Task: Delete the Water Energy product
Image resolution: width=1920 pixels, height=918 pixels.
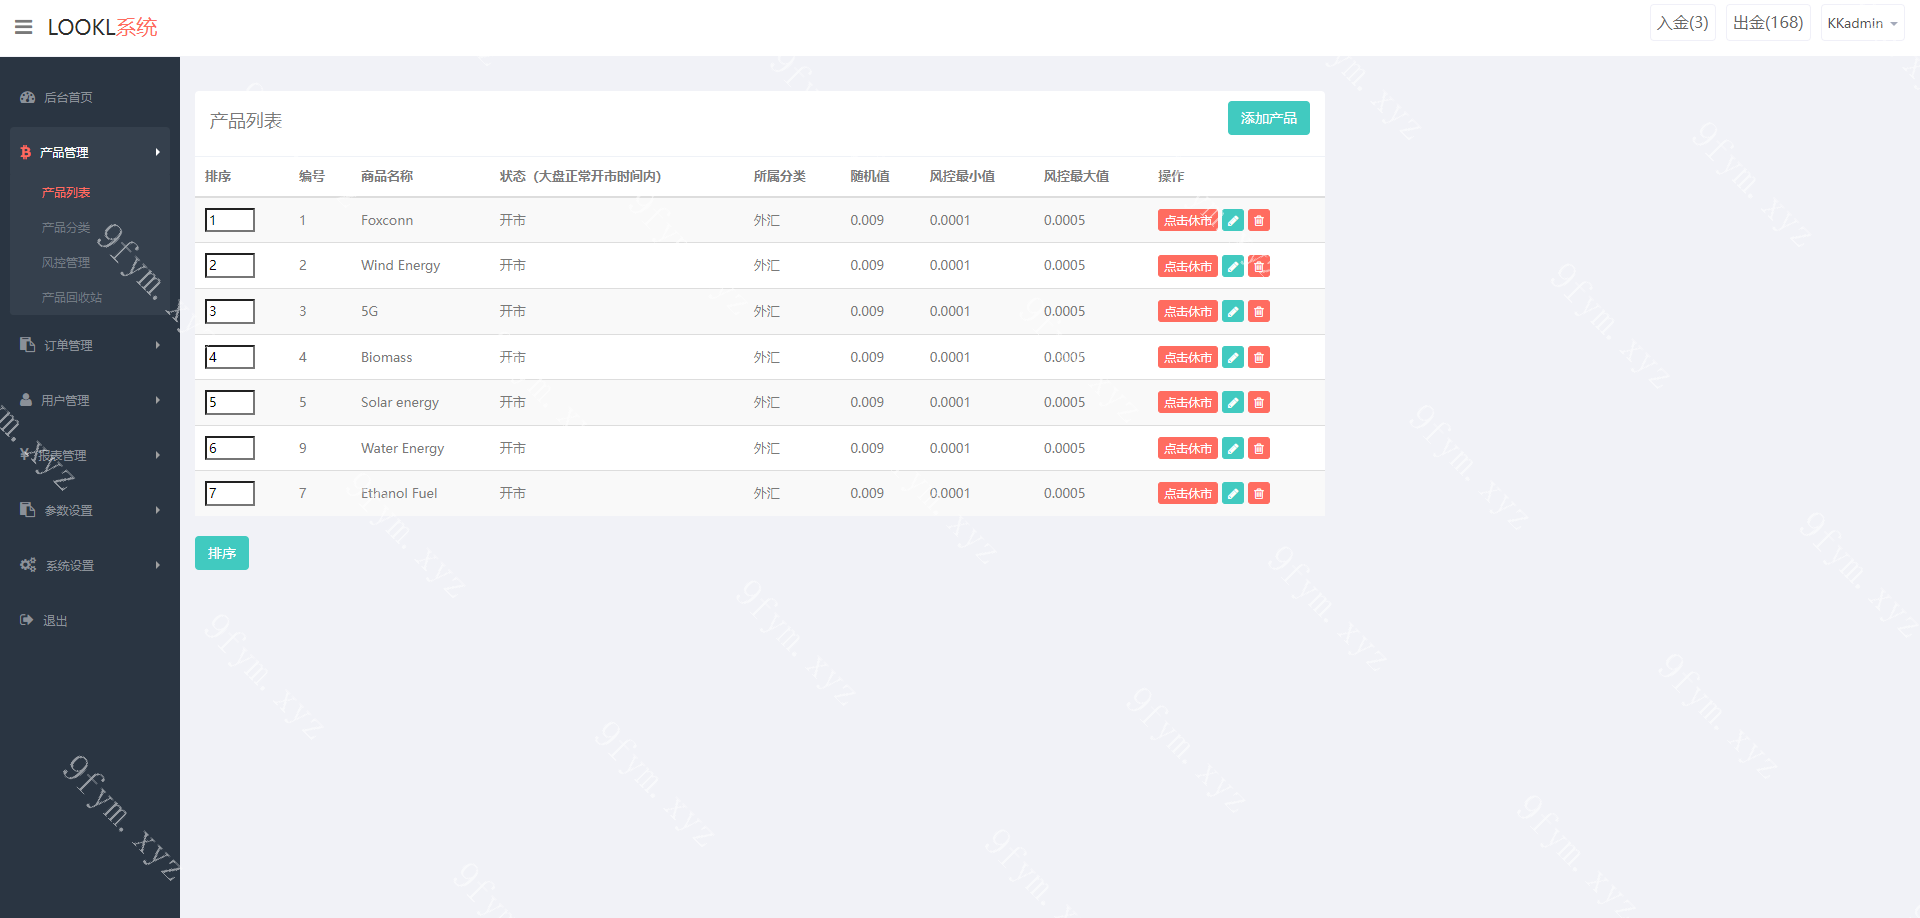Action: (1259, 448)
